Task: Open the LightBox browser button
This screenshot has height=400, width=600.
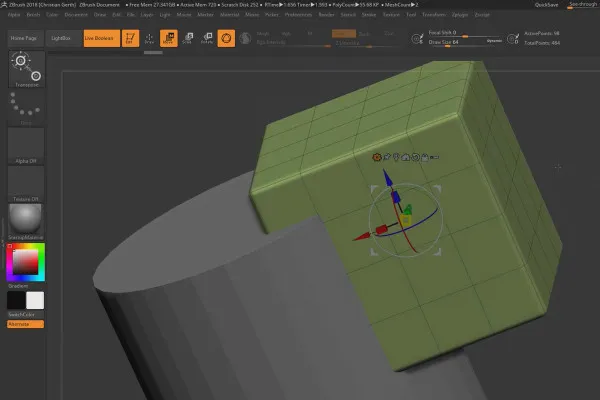Action: click(x=64, y=38)
